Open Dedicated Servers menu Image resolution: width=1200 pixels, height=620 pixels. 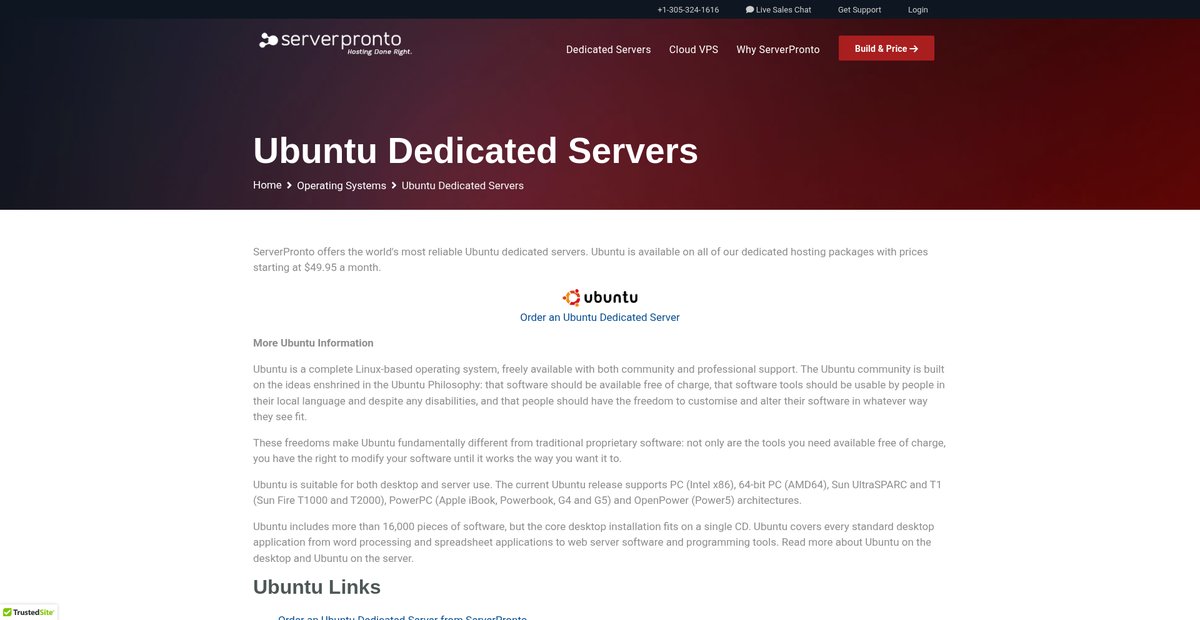coord(608,49)
